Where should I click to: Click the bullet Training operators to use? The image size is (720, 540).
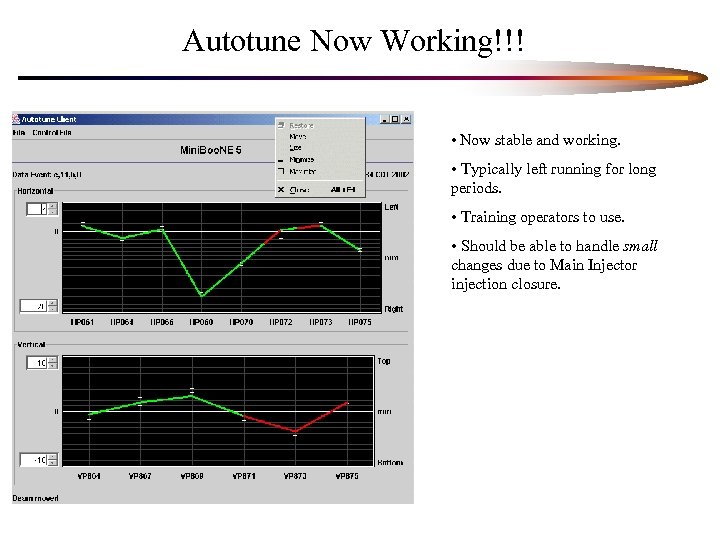point(537,217)
